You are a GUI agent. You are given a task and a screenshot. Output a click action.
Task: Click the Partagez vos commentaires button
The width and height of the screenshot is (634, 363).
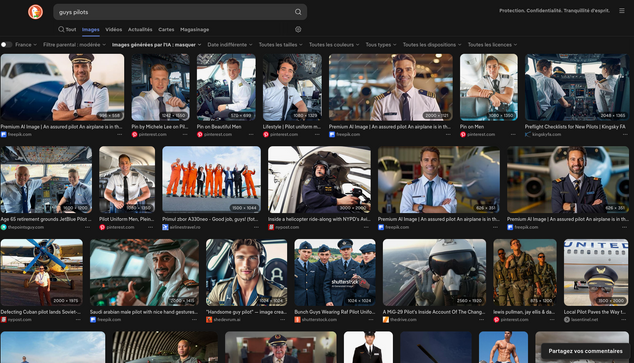click(x=585, y=351)
